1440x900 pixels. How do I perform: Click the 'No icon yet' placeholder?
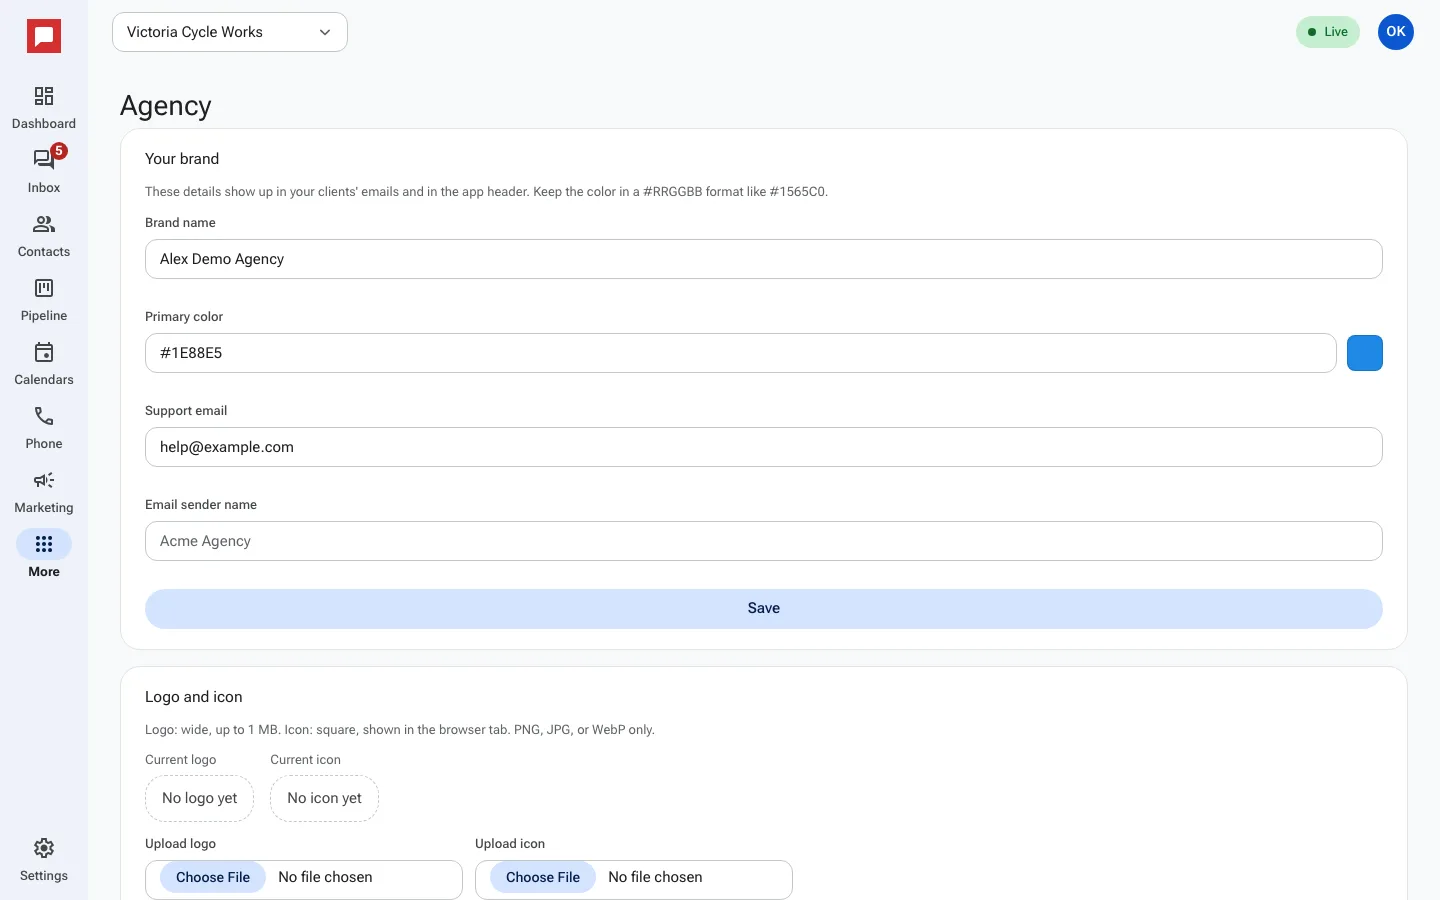tap(325, 799)
